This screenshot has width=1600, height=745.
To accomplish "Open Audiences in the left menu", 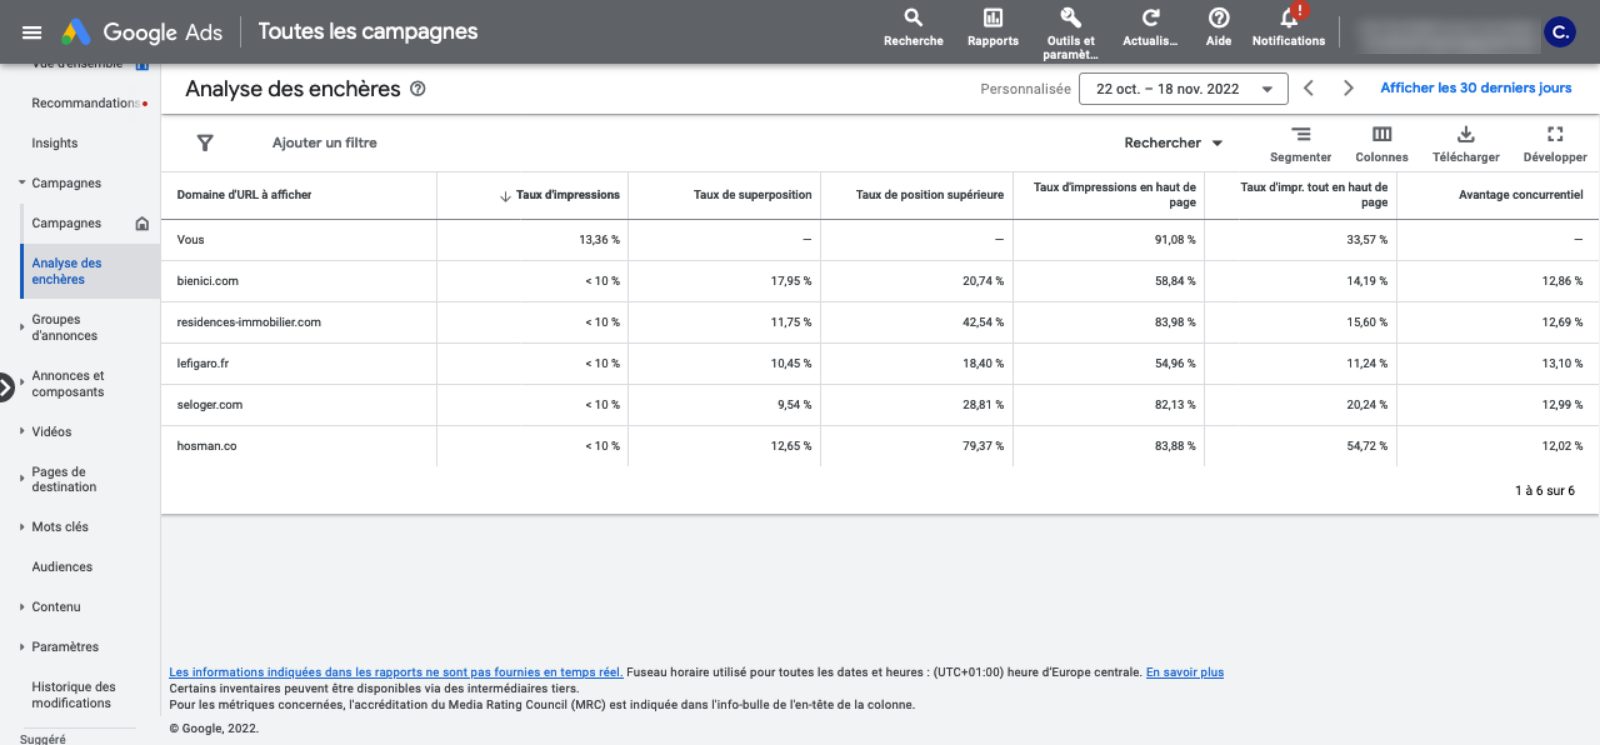I will tap(62, 567).
